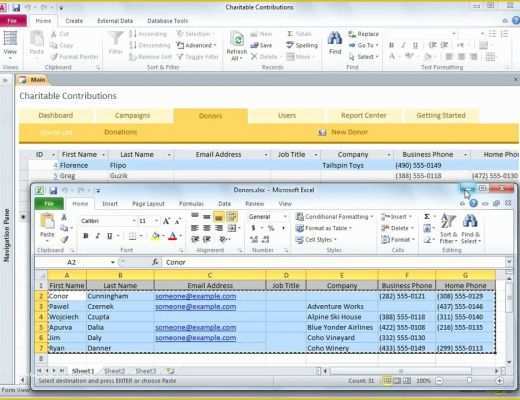
Task: Open the Cell Styles dropdown in Excel
Action: pos(316,239)
